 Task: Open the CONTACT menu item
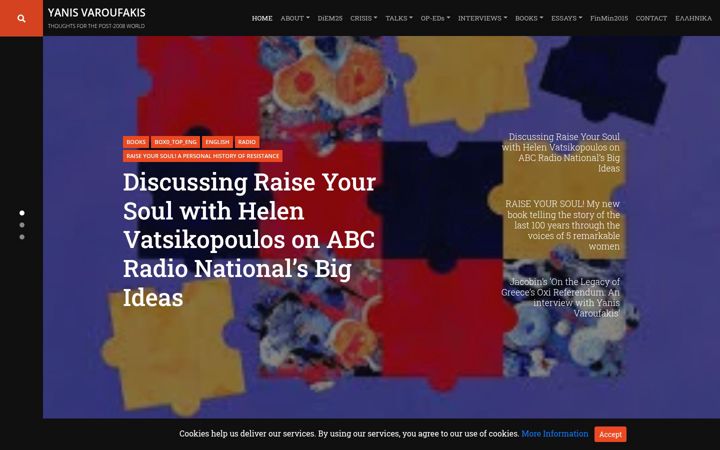coord(651,18)
